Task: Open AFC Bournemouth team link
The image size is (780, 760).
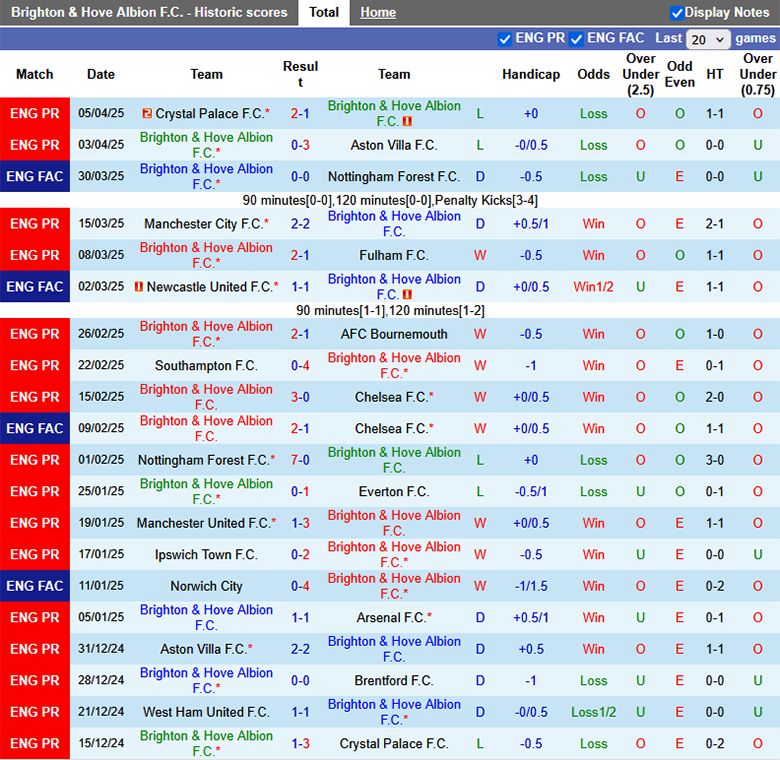Action: point(394,334)
